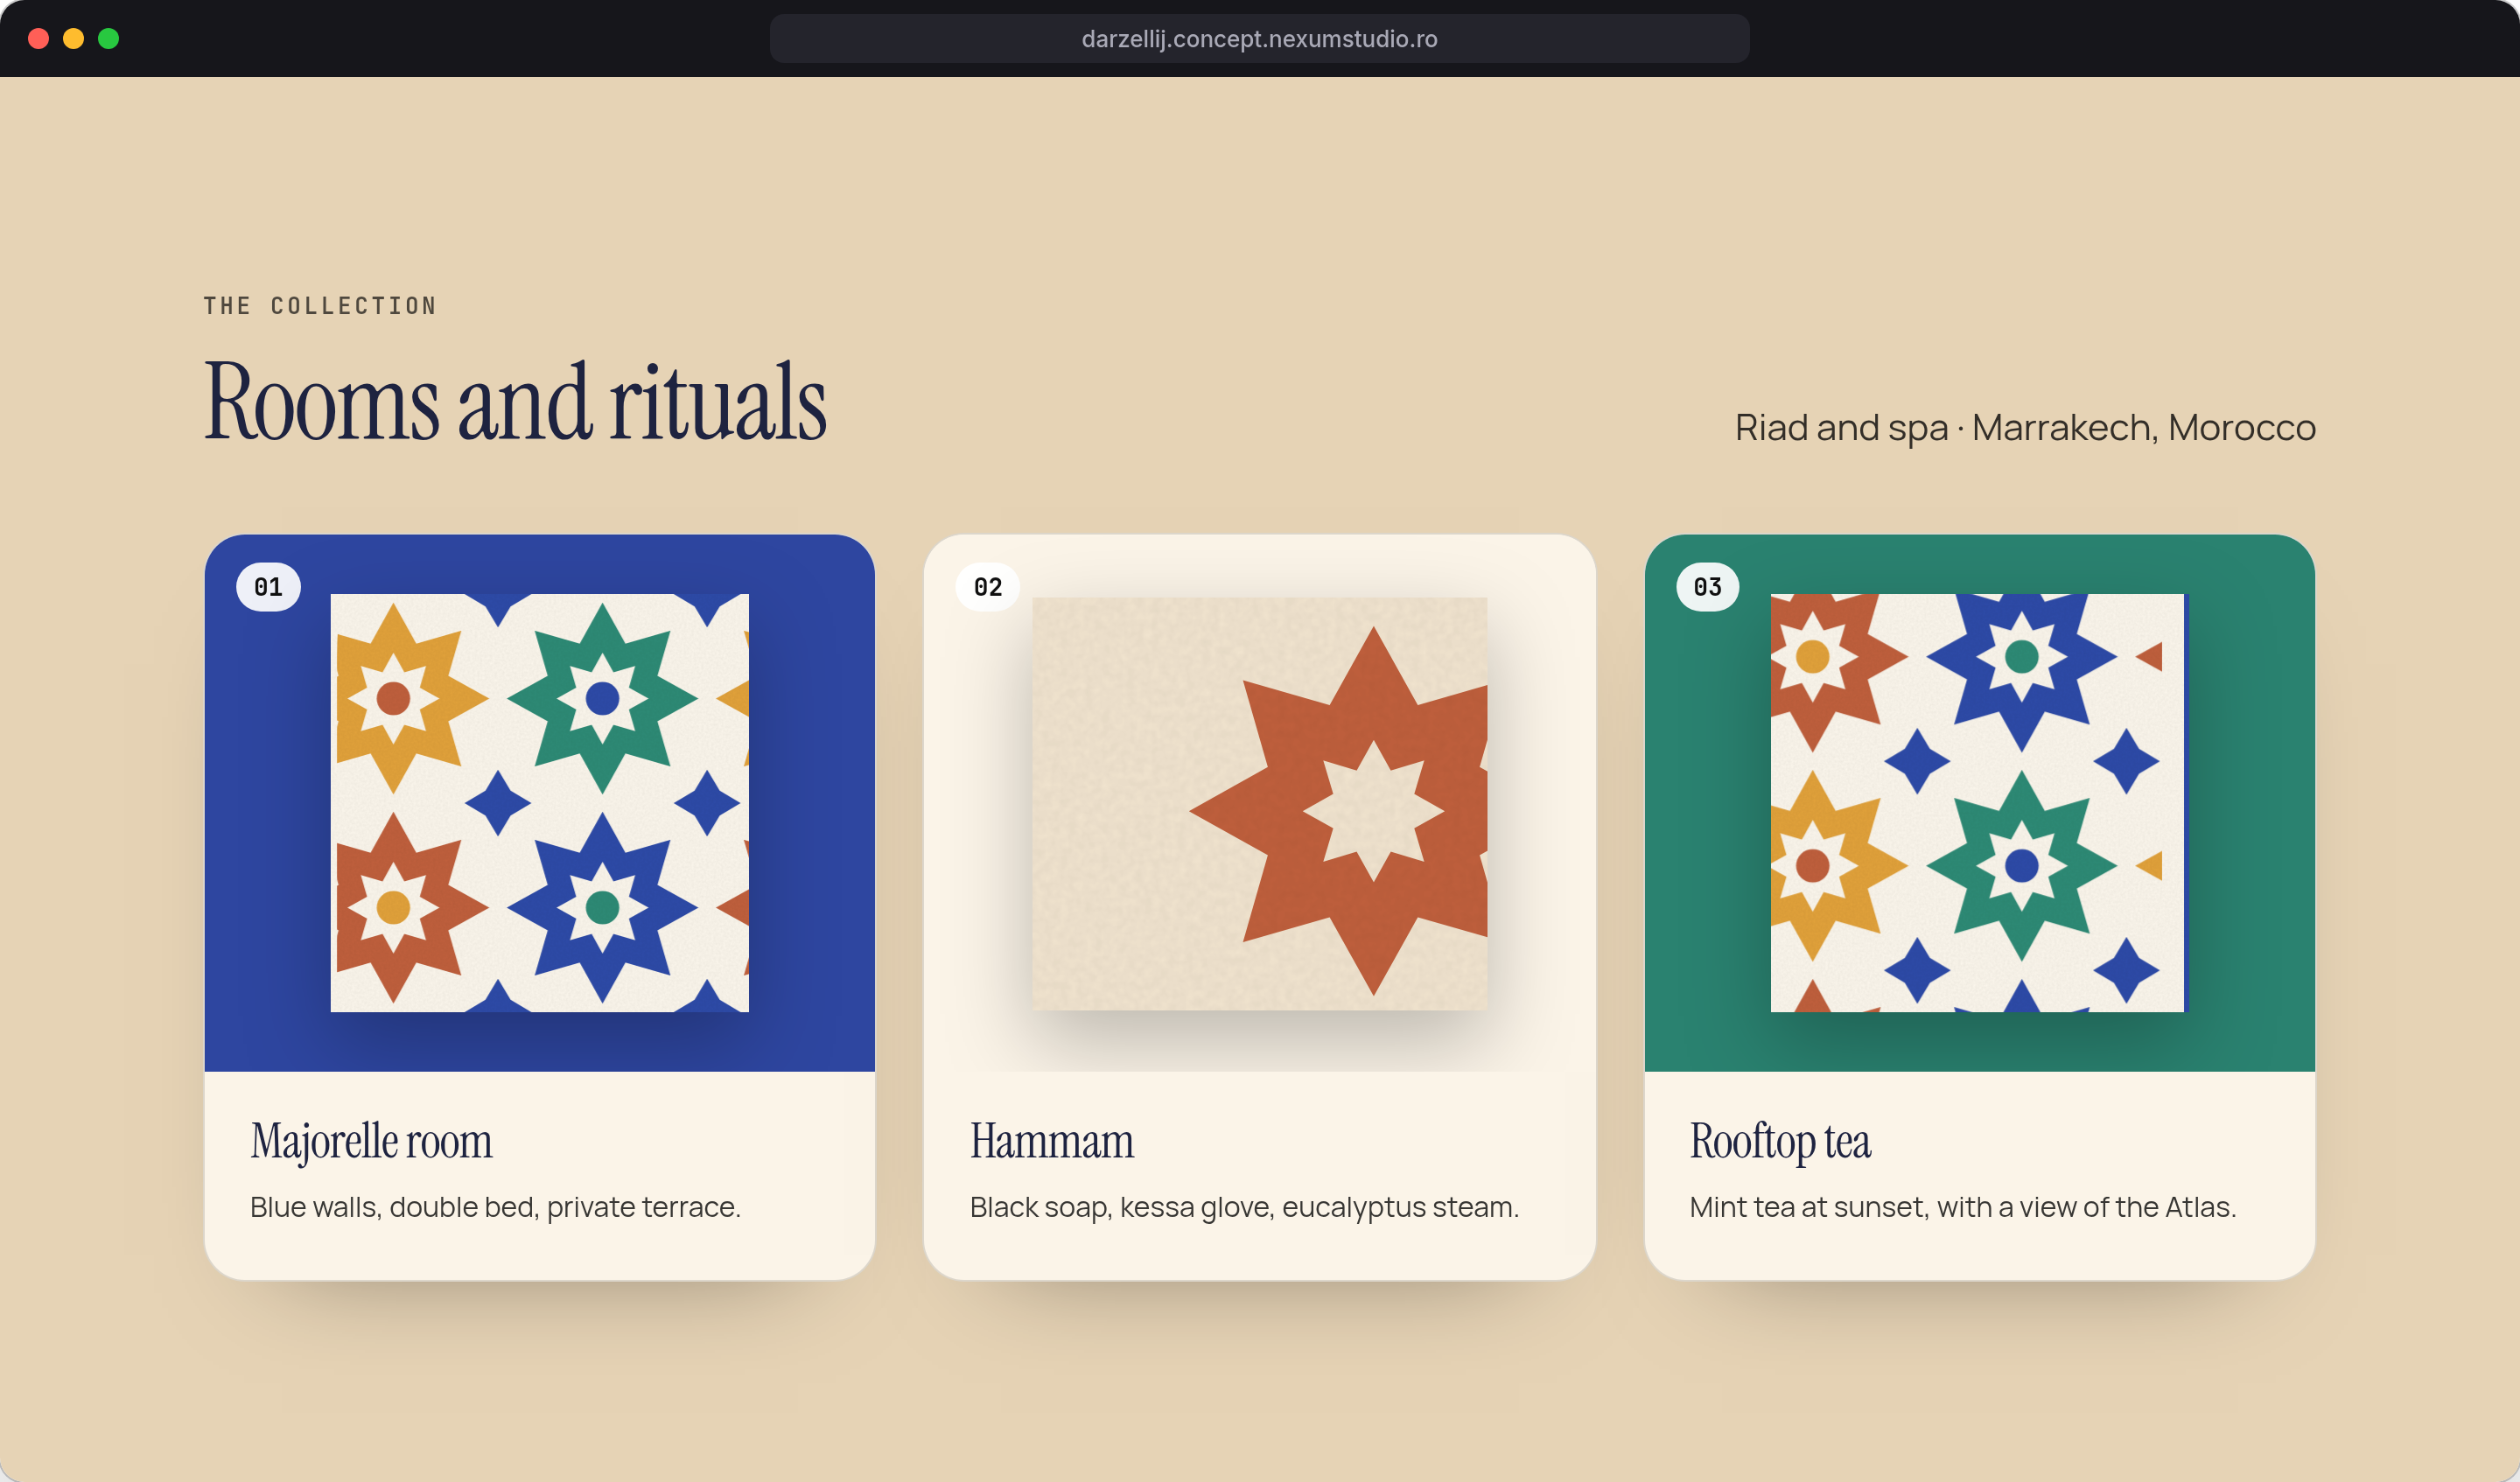Open the Rooftop tea tile image
2520x1482 pixels.
(x=1979, y=803)
